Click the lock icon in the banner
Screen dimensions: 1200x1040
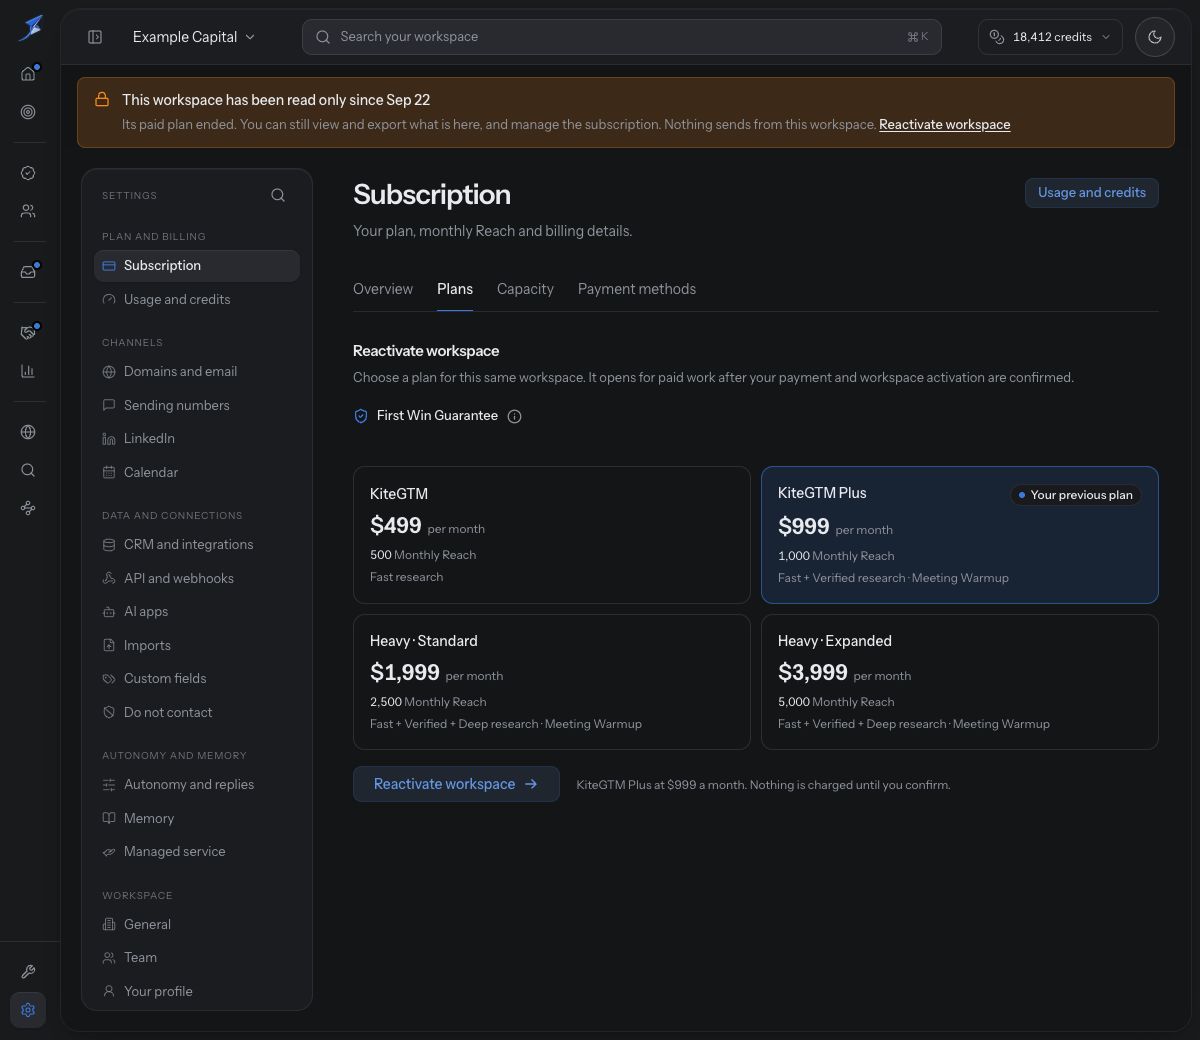tap(102, 99)
